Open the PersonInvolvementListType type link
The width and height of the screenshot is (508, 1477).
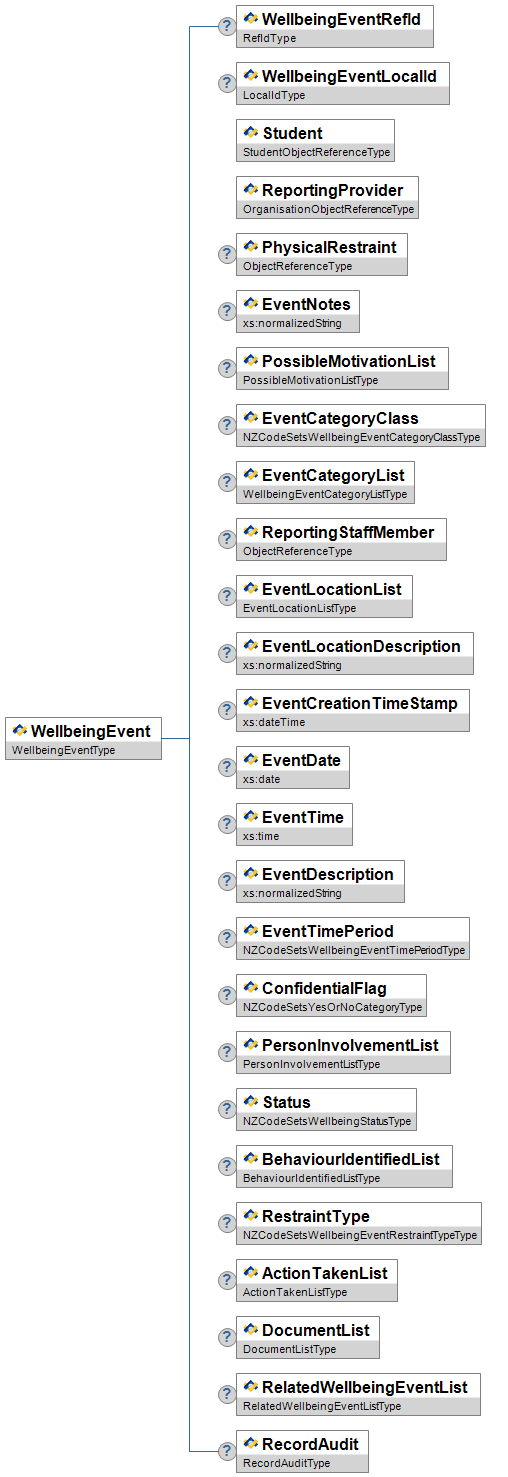[311, 1064]
